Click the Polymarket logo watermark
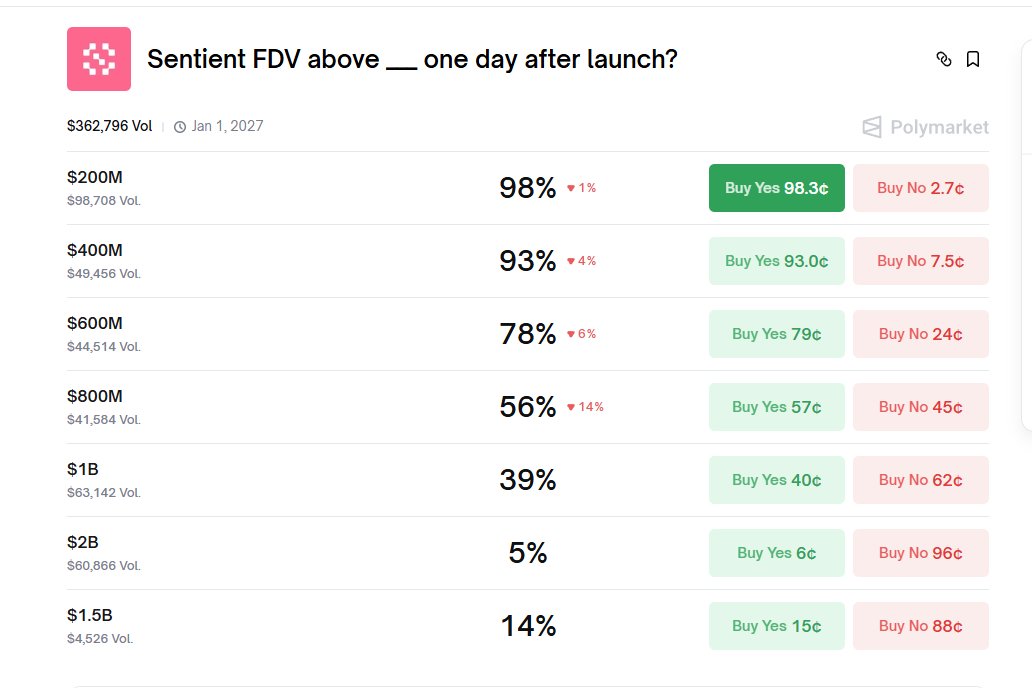This screenshot has width=1032, height=688. point(925,127)
